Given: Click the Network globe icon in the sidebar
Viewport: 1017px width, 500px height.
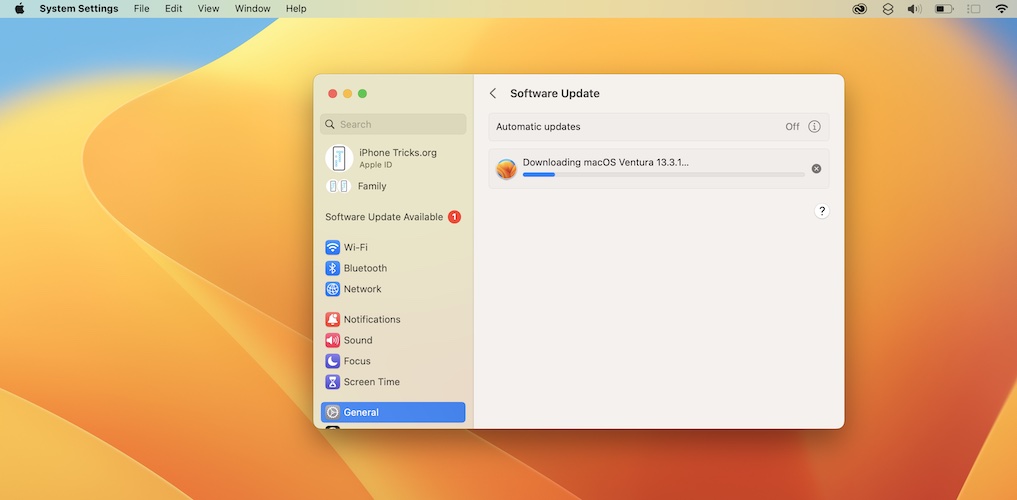Looking at the screenshot, I should (333, 289).
